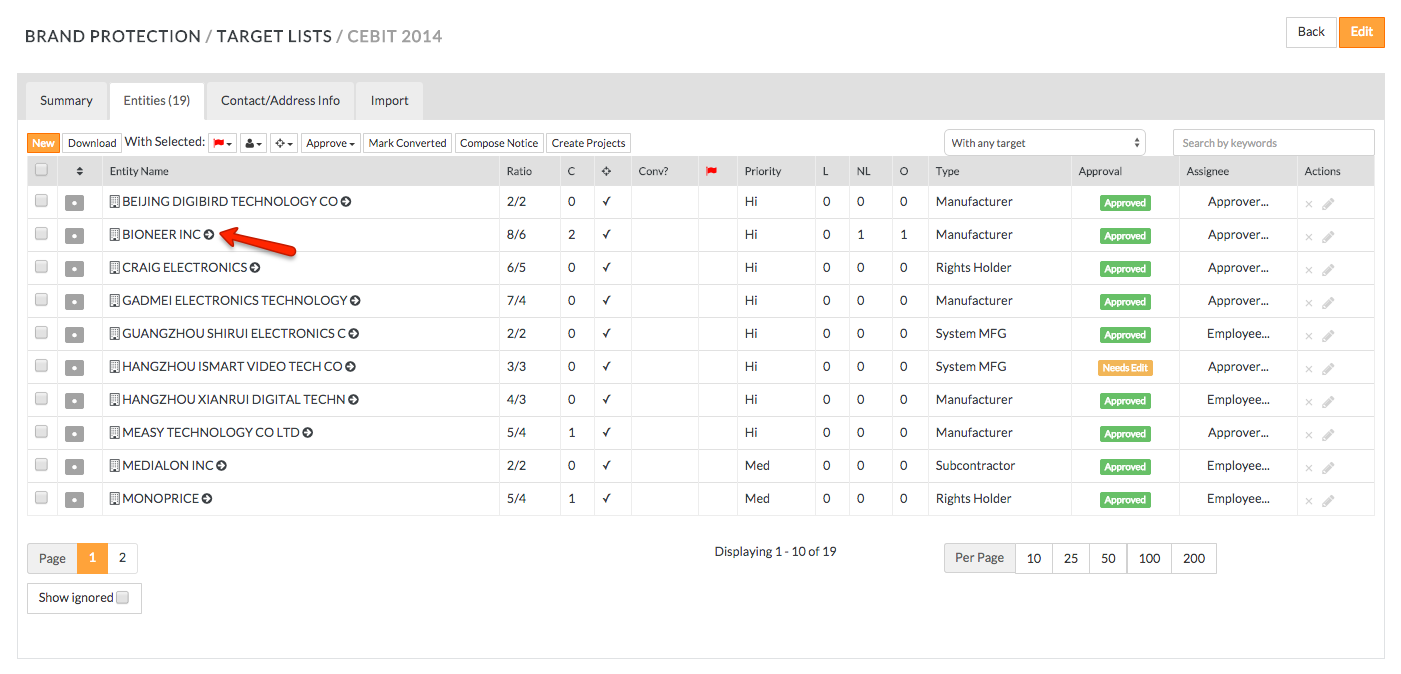Click the assignee person icon dropdown
Image resolution: width=1401 pixels, height=674 pixels.
[x=252, y=142]
